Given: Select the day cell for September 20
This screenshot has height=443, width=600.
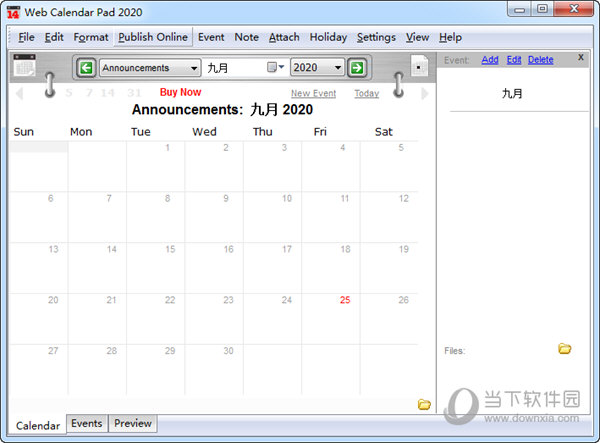Looking at the screenshot, I should pyautogui.click(x=39, y=319).
